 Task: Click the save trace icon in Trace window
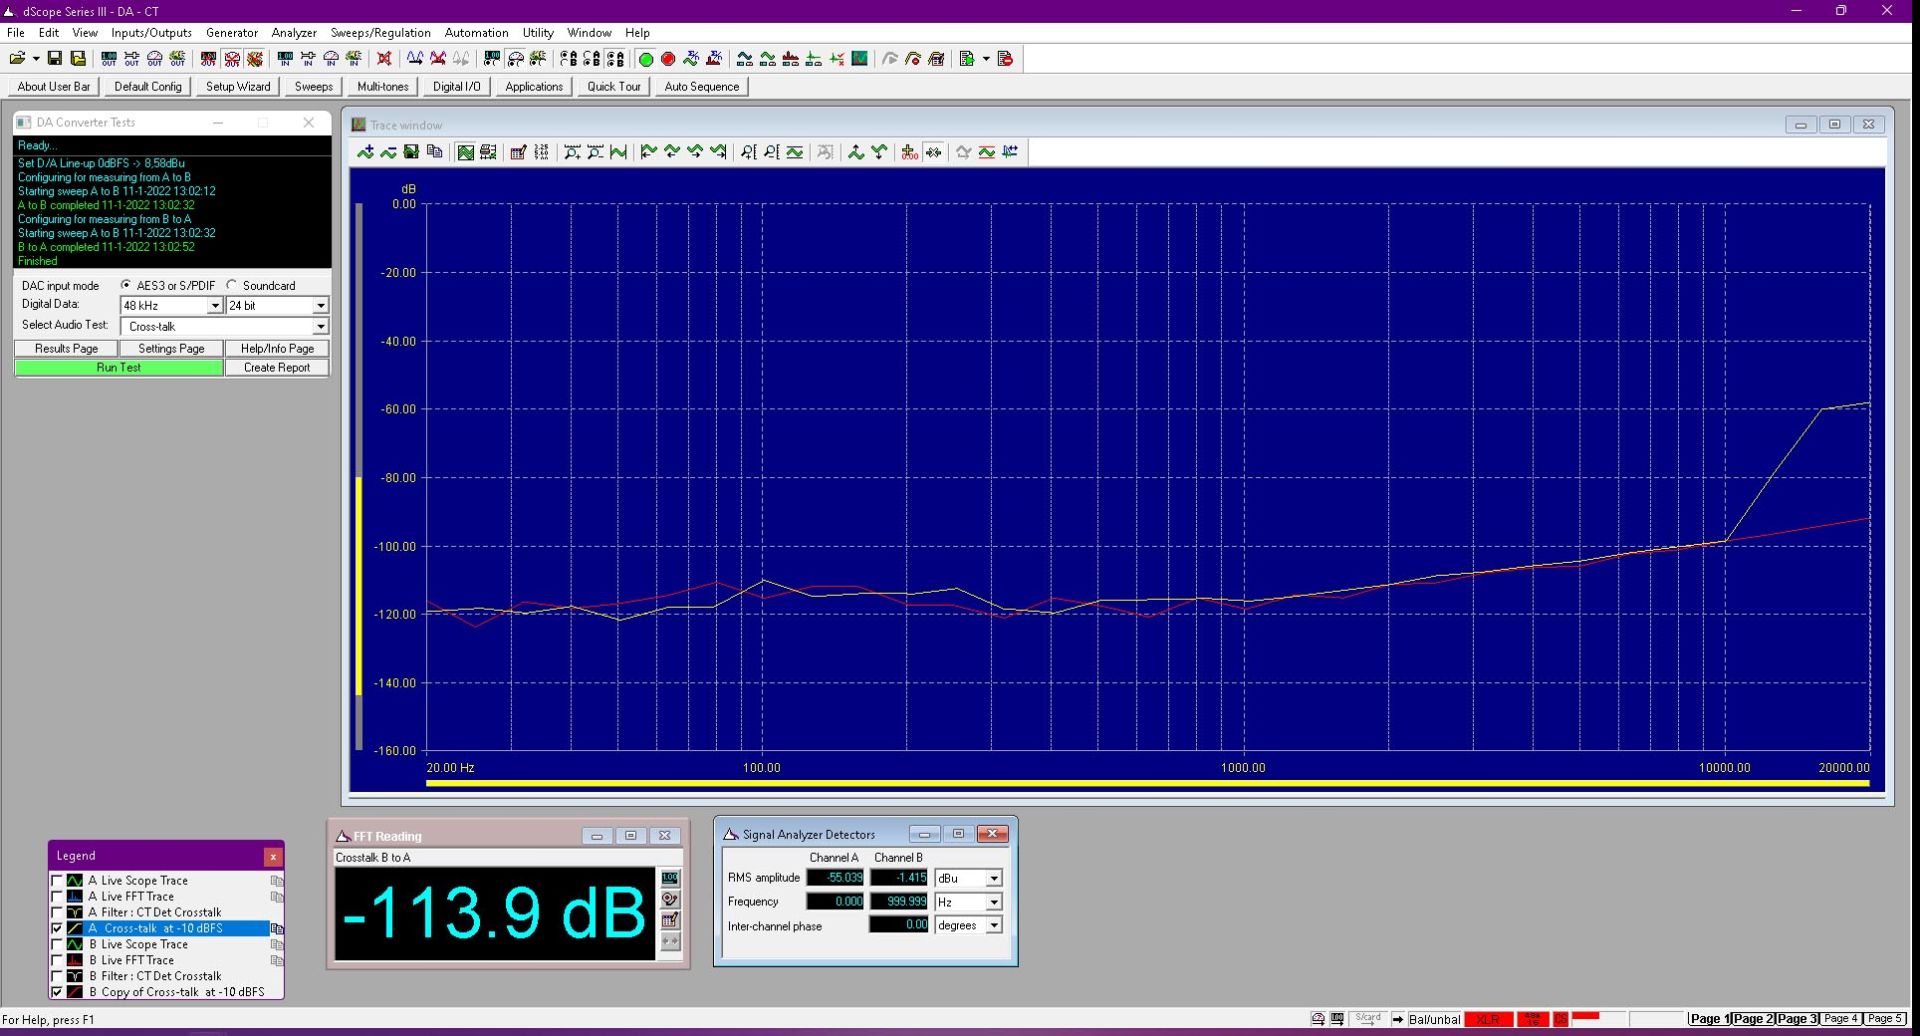(411, 152)
